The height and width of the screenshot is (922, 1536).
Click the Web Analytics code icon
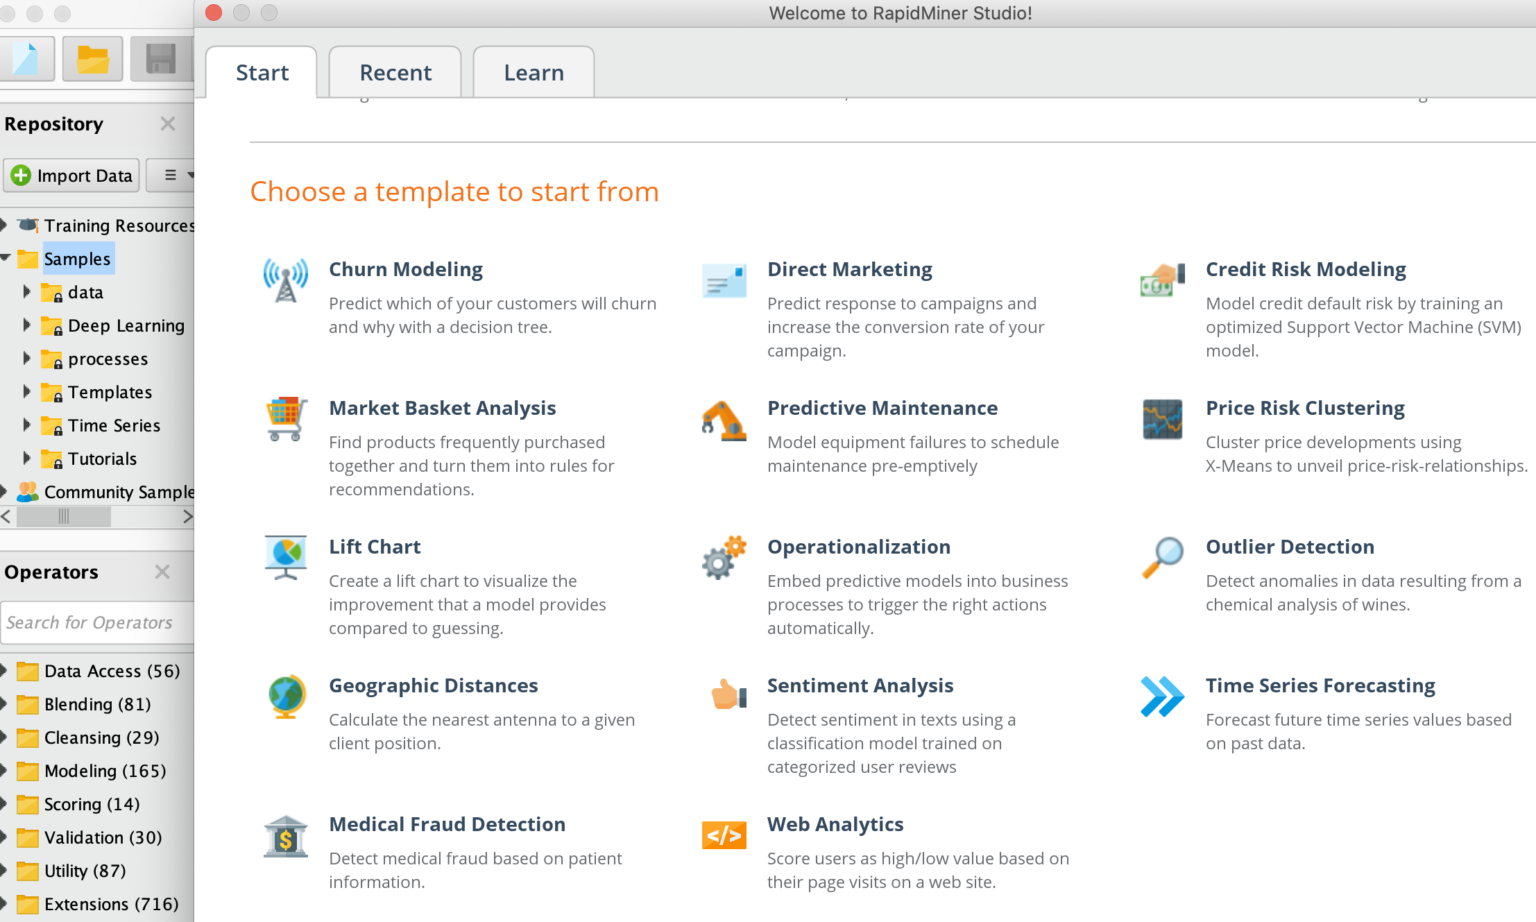(724, 835)
